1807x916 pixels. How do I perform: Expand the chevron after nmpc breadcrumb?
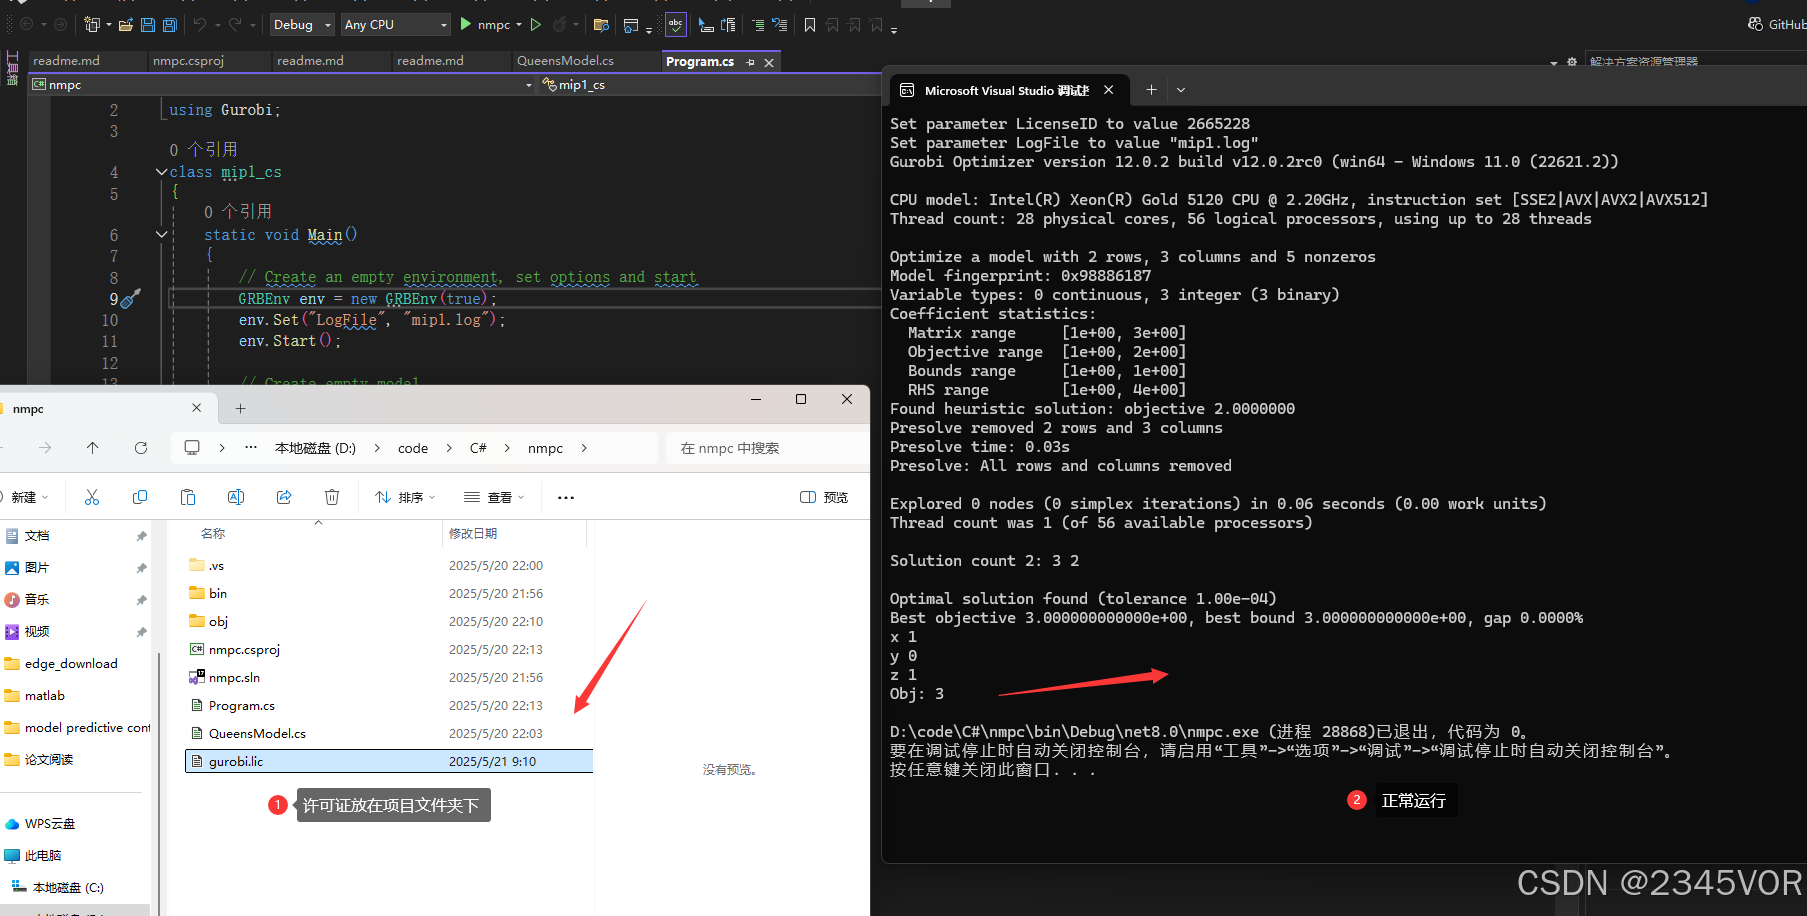click(x=584, y=448)
